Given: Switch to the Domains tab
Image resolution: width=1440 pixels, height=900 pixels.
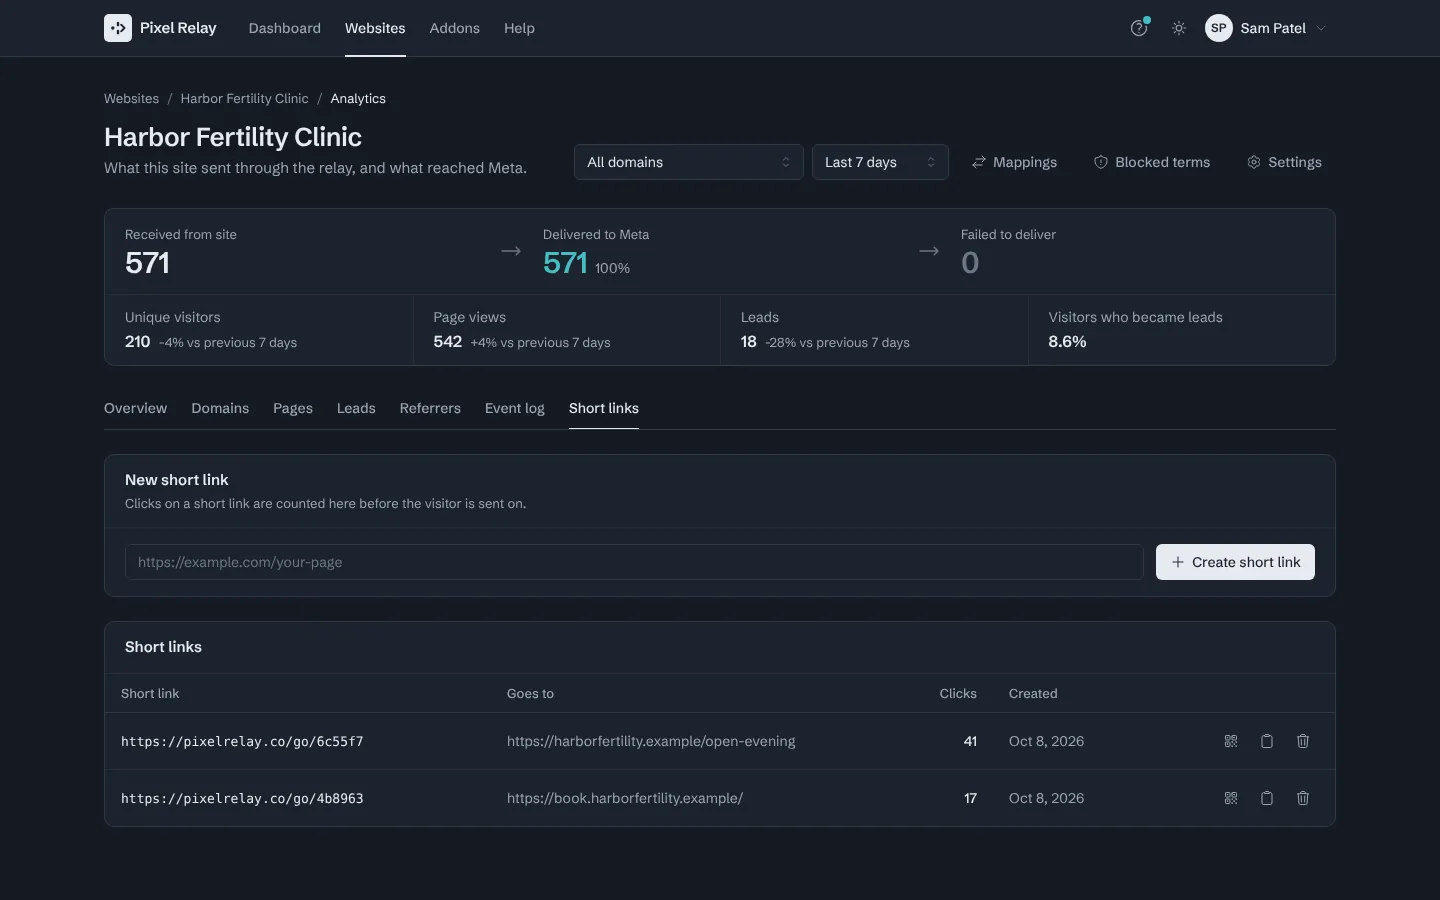Looking at the screenshot, I should pos(220,408).
